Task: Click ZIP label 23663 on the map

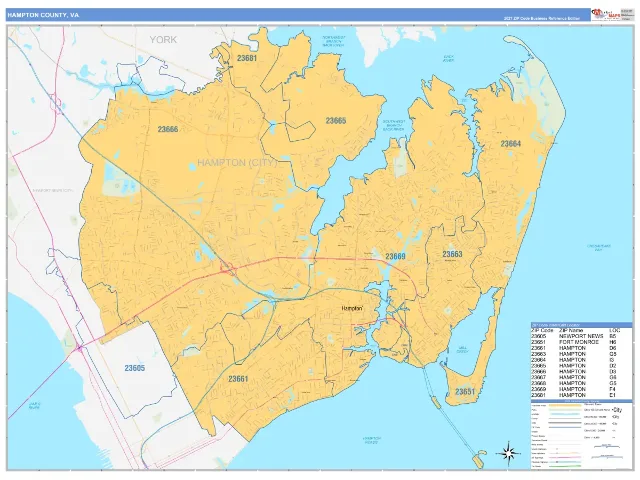Action: [x=452, y=254]
